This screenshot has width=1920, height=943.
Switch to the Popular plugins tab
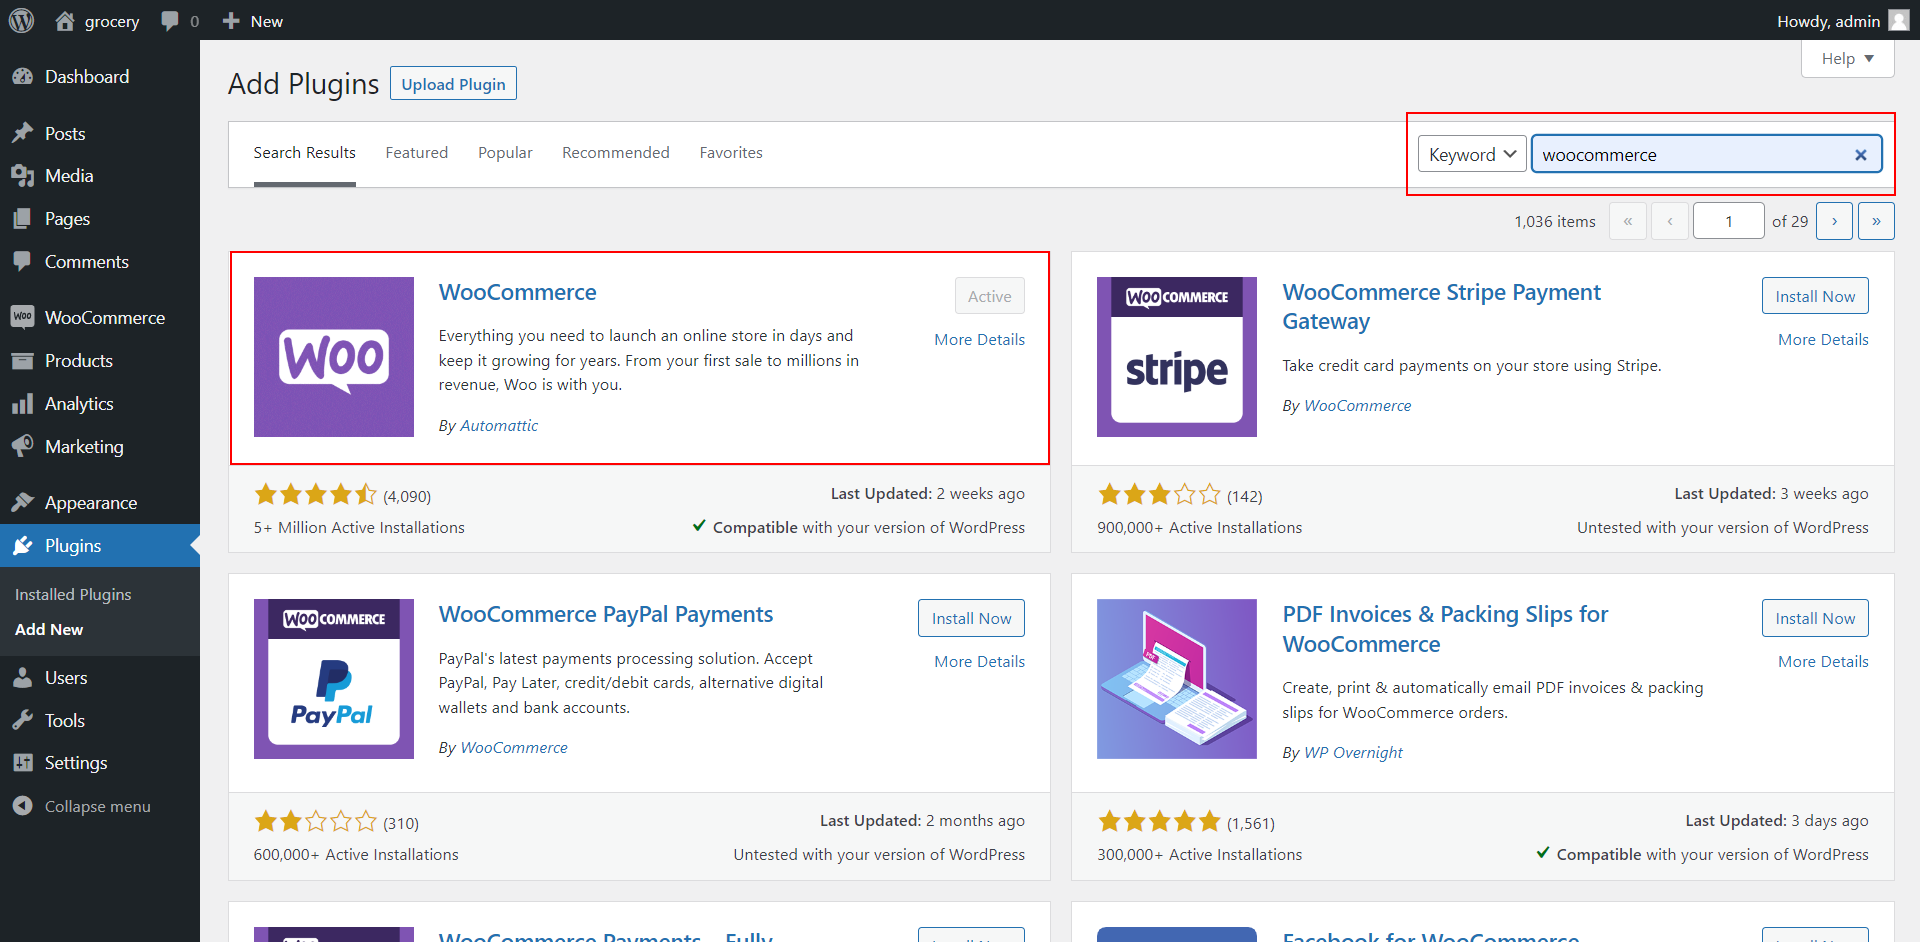pos(505,152)
